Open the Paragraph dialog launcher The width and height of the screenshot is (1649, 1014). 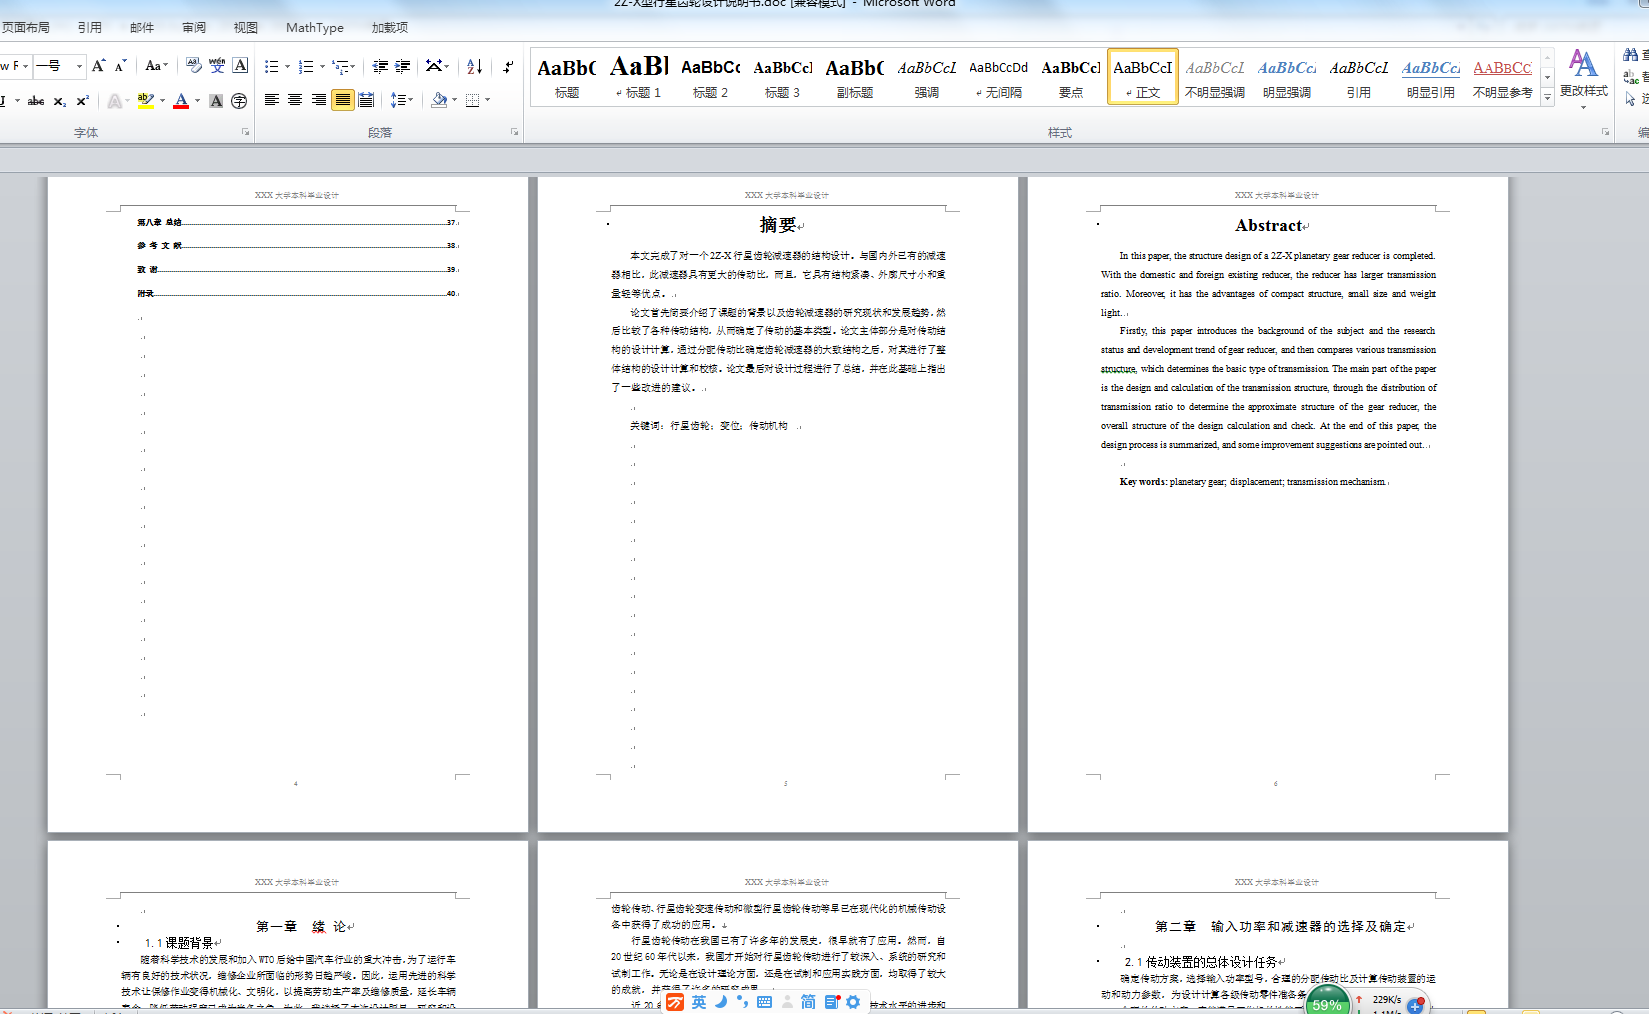pos(515,132)
